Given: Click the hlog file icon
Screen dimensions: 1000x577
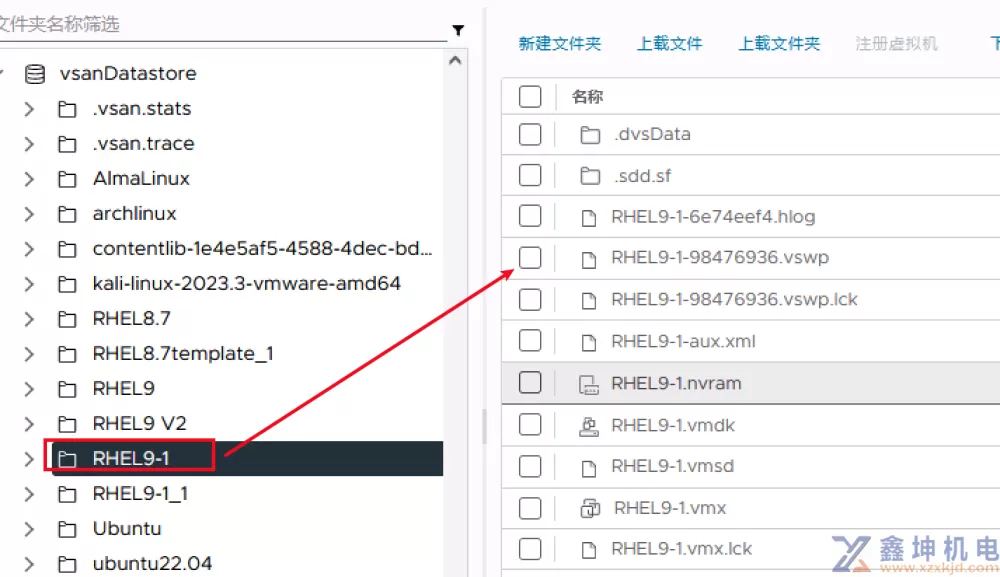Looking at the screenshot, I should 589,219.
